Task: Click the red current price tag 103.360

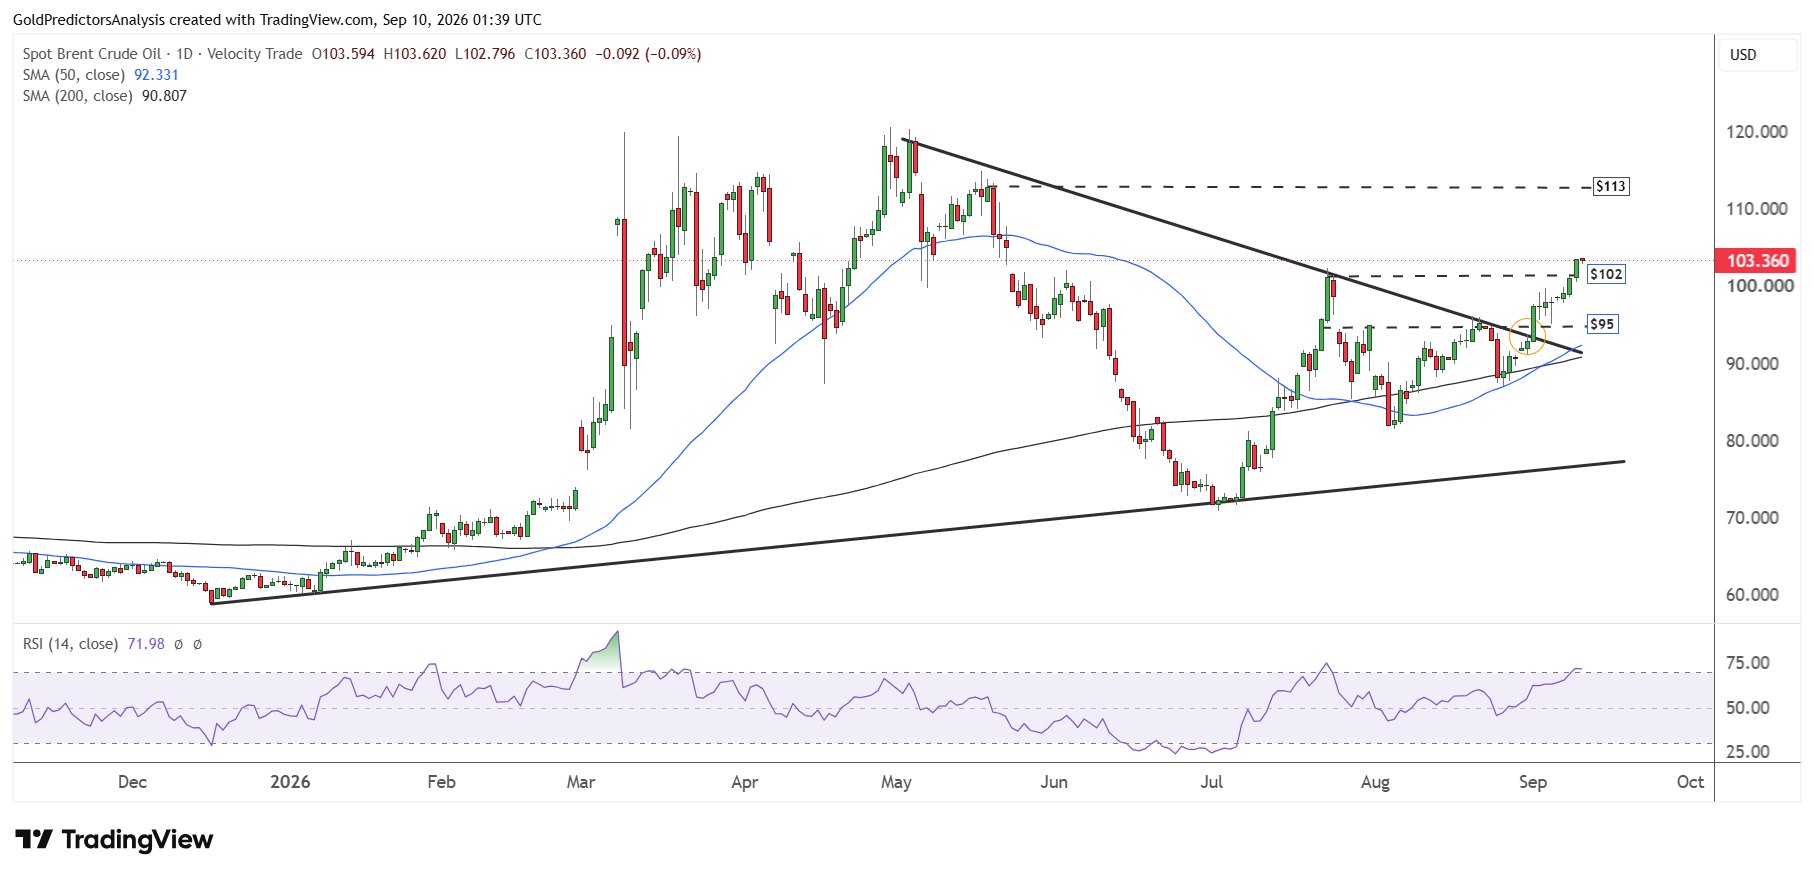Action: click(x=1757, y=261)
